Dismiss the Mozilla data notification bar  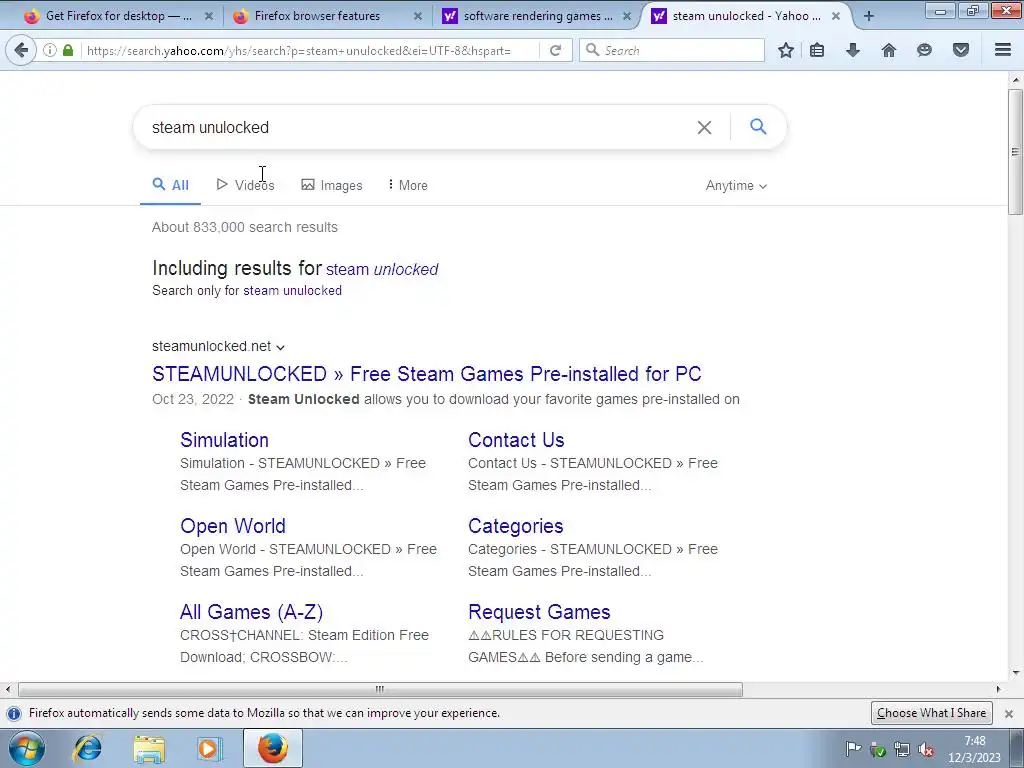(x=1009, y=714)
